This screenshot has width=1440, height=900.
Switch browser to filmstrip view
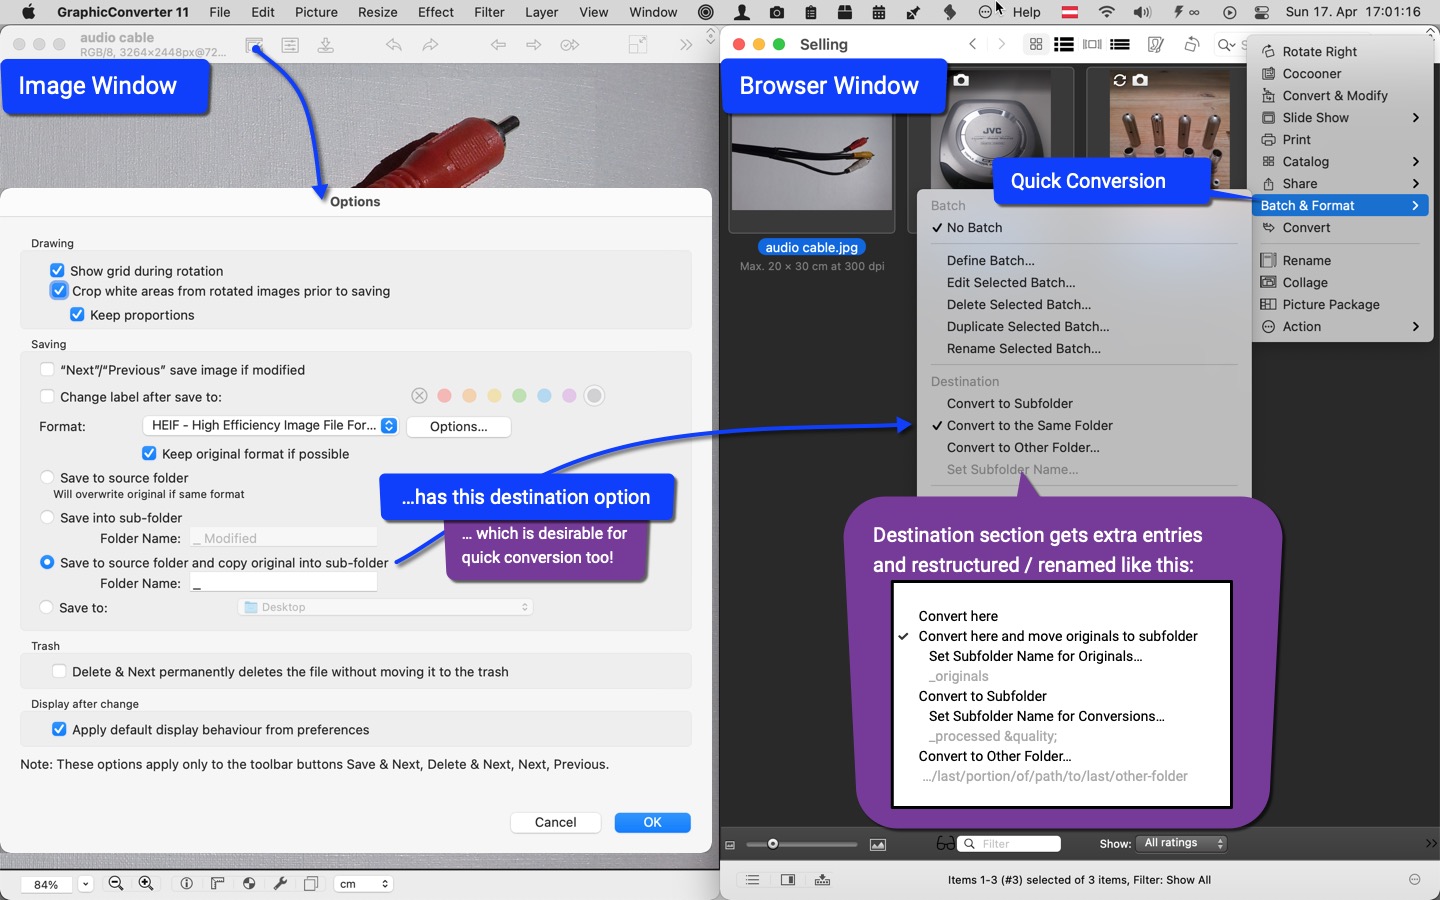click(x=1092, y=44)
